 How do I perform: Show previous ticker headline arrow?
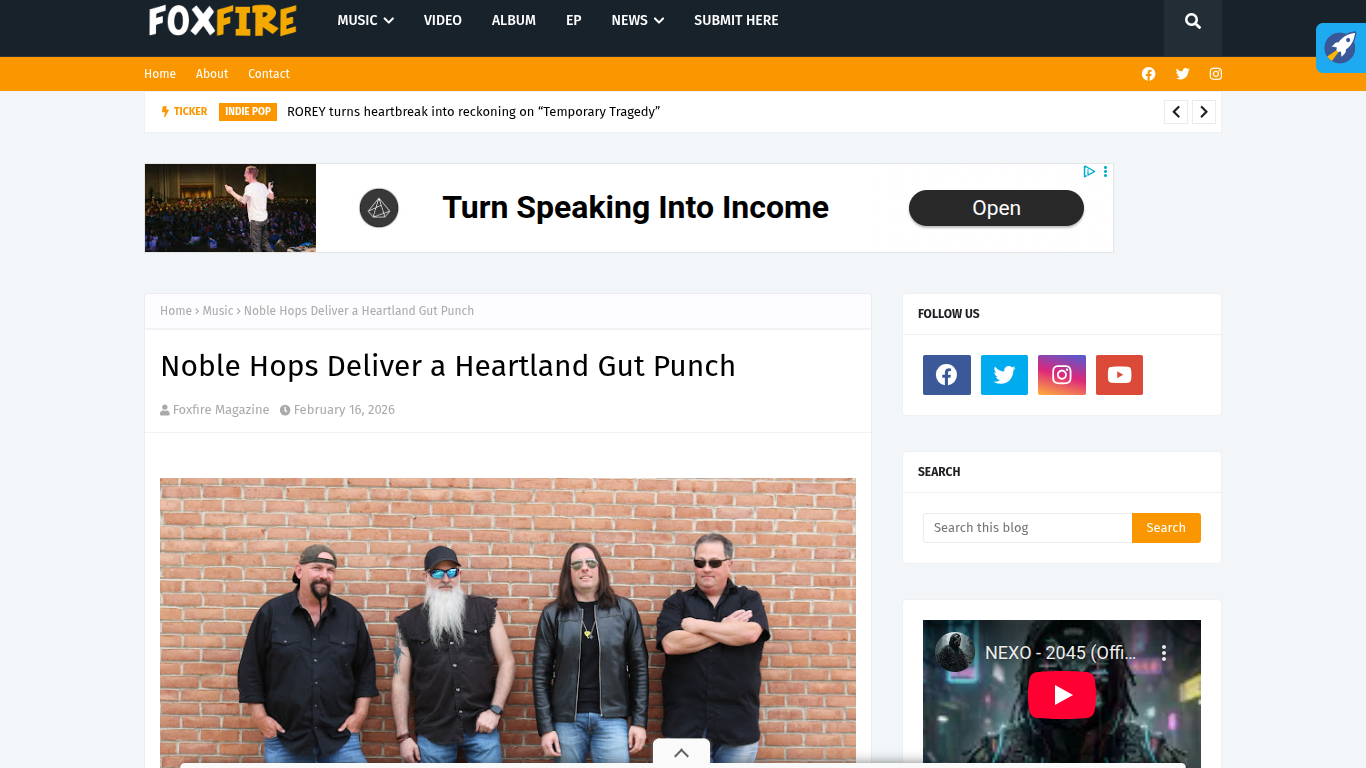1176,112
